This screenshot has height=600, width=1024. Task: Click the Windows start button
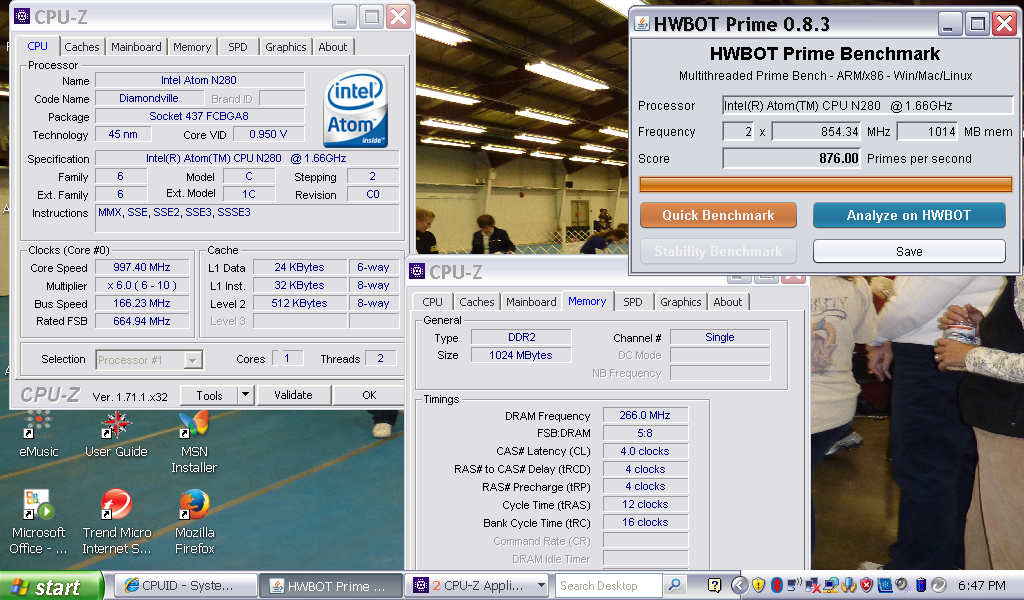51,586
